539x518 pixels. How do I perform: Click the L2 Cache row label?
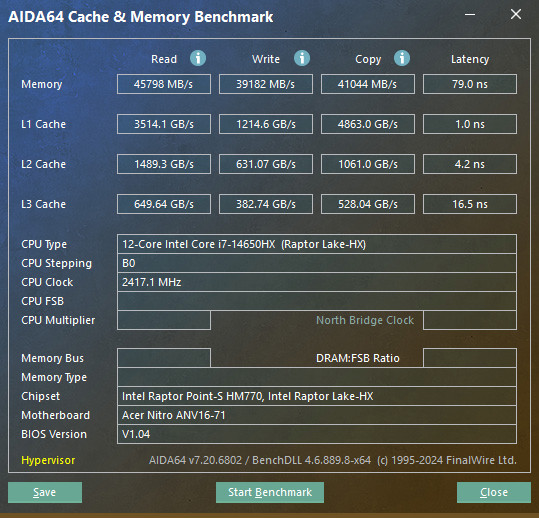tap(43, 164)
